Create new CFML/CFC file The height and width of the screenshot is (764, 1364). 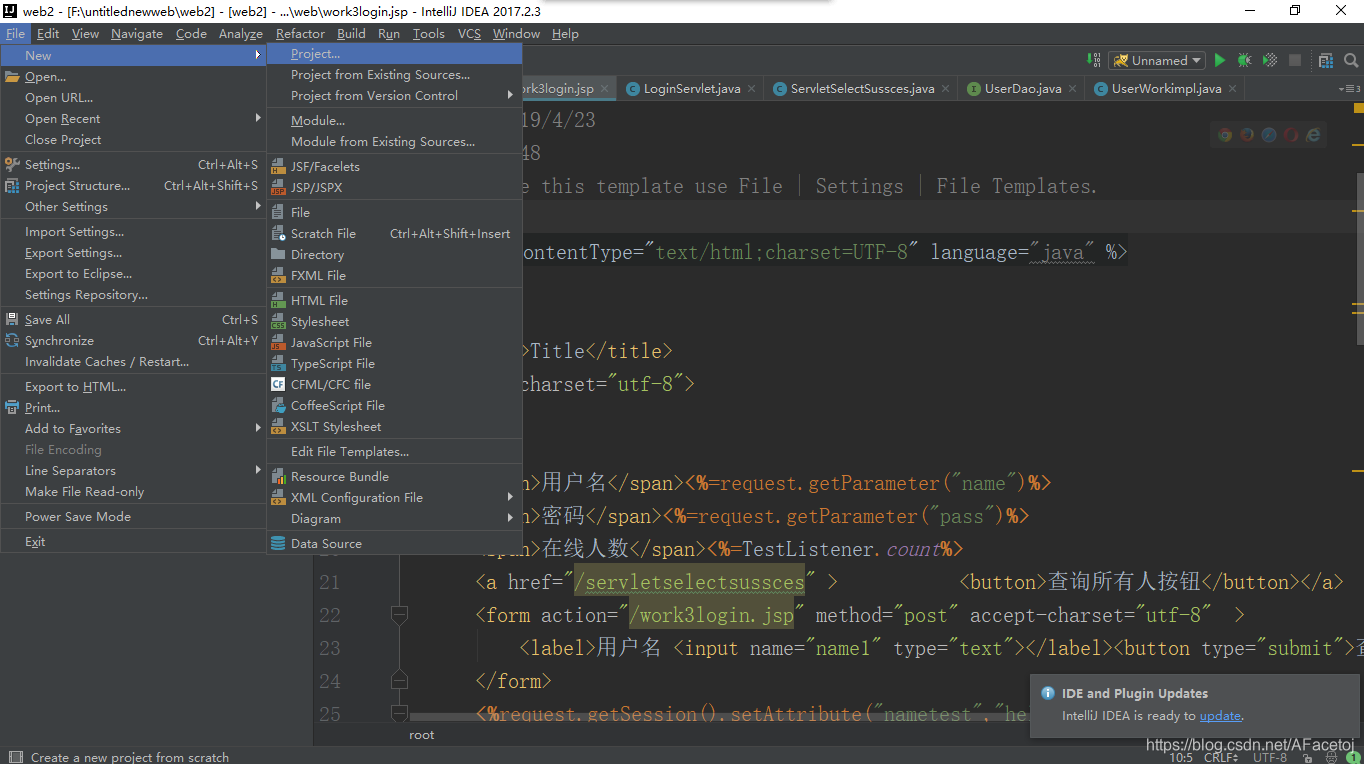[395, 385]
